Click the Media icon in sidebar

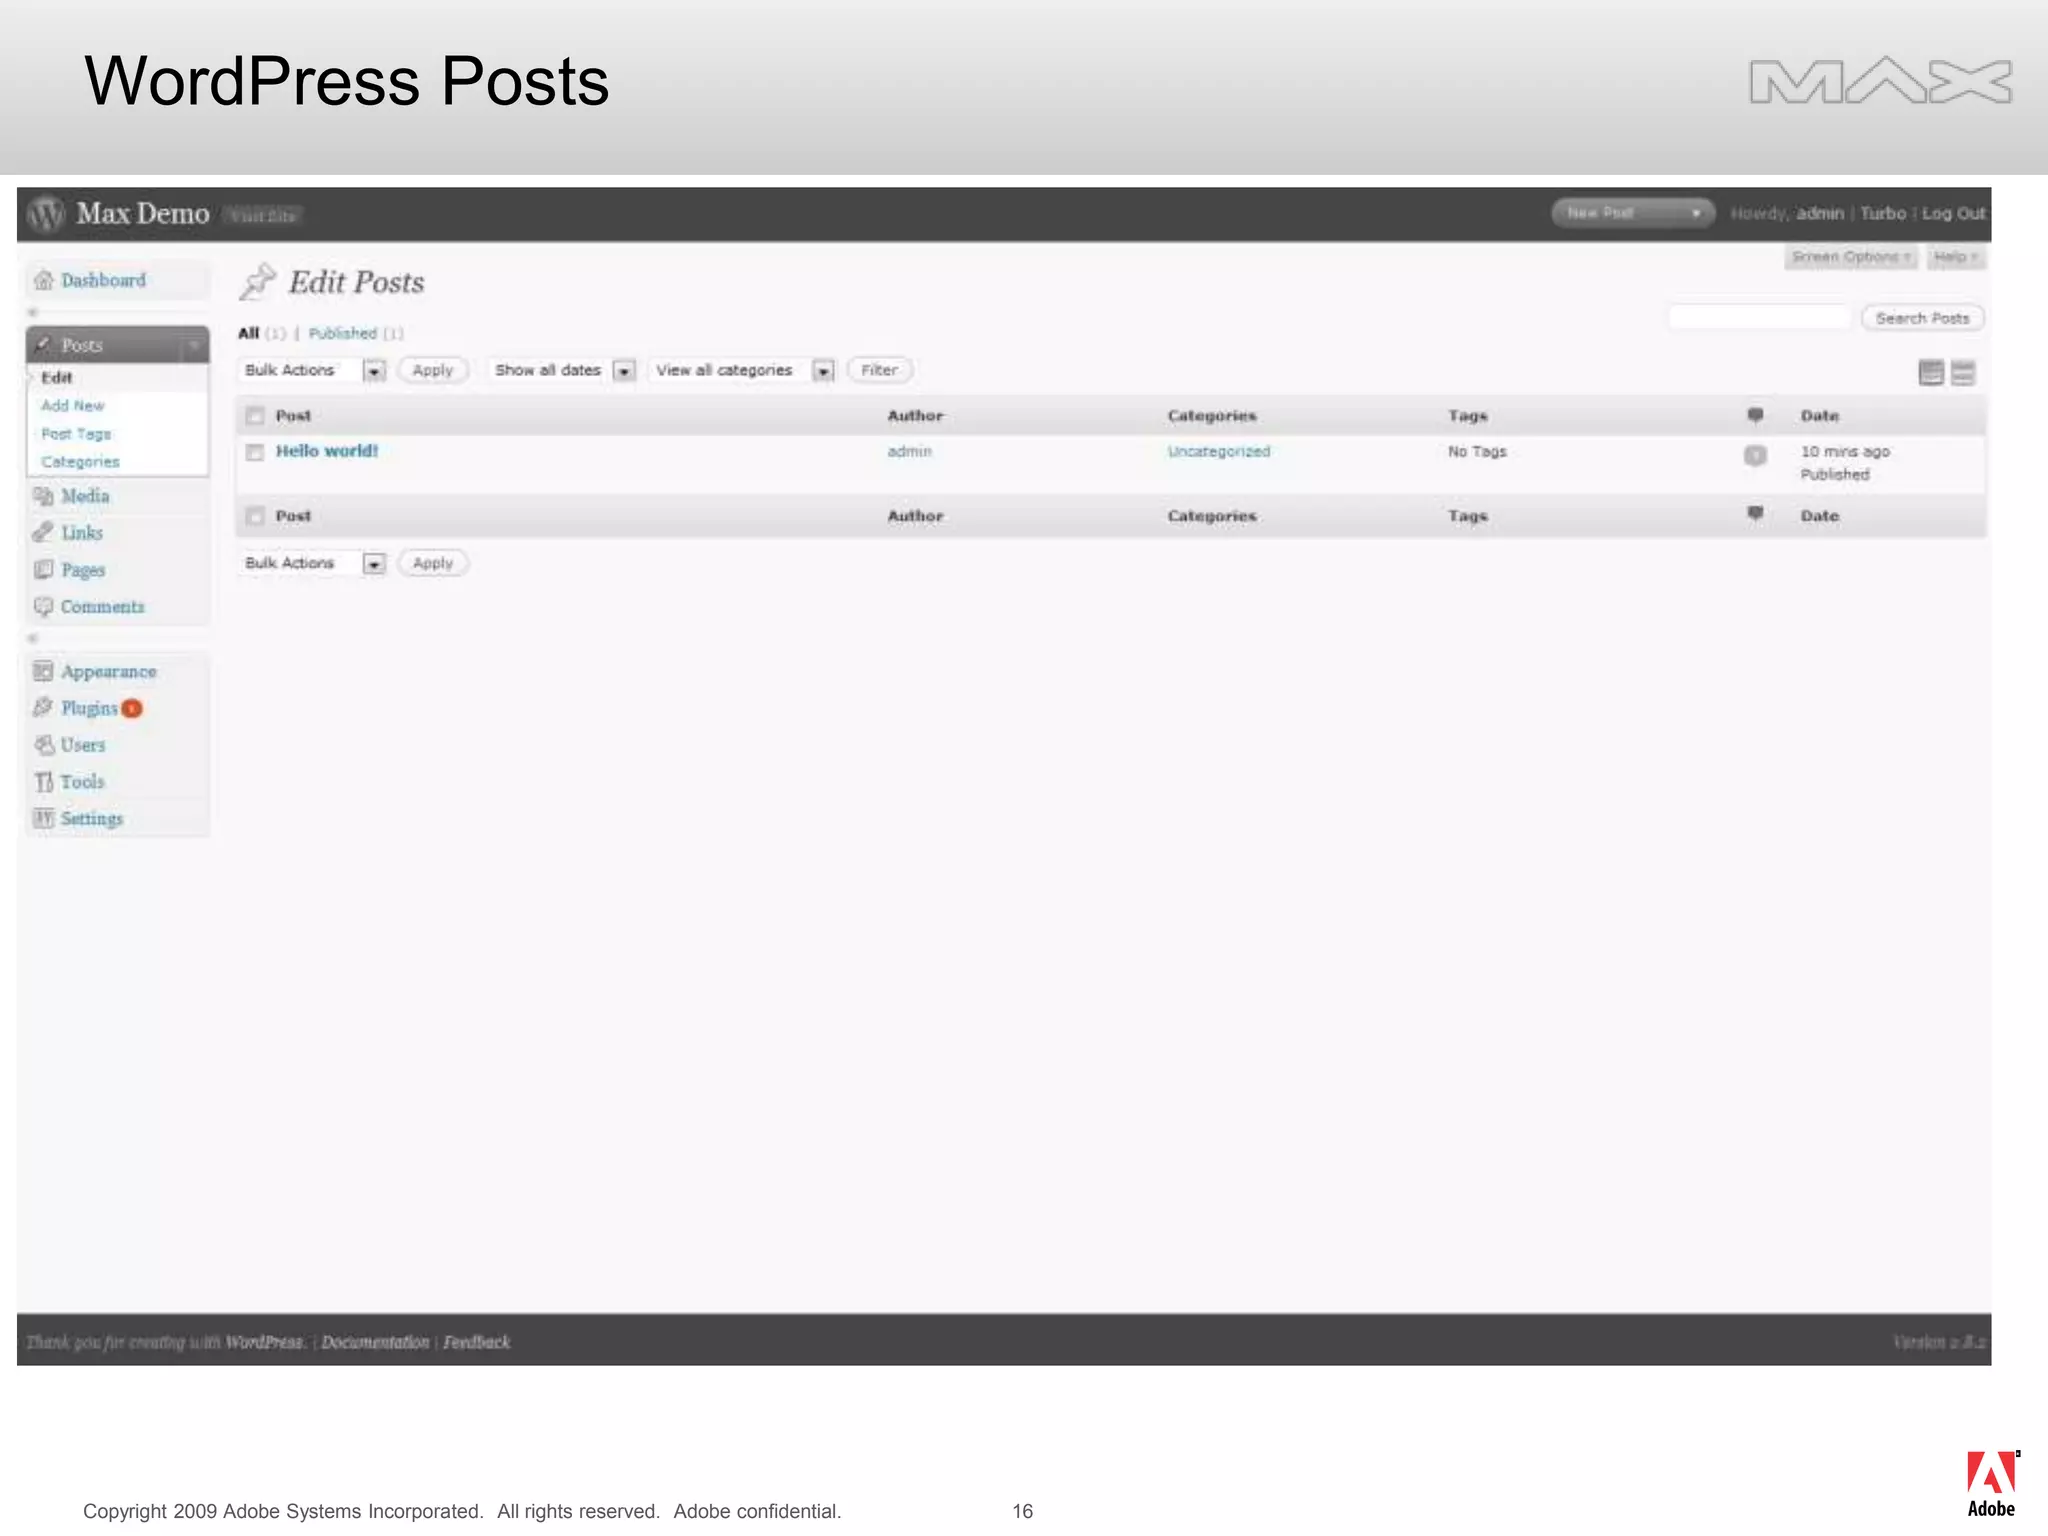43,496
